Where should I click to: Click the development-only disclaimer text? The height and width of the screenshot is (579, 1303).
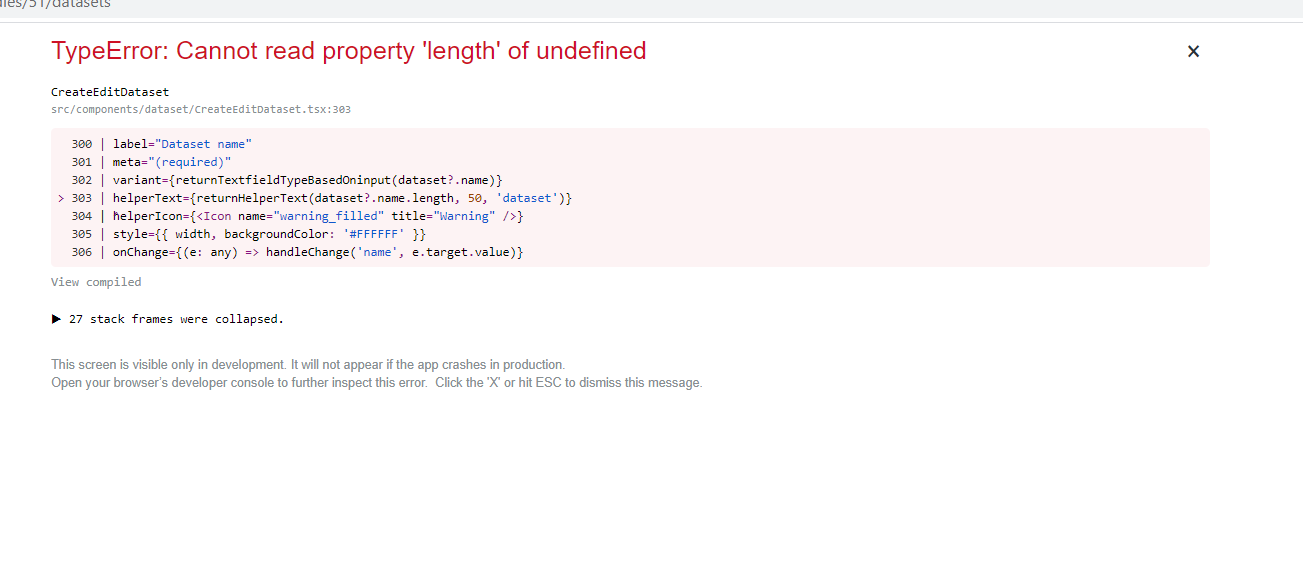pyautogui.click(x=307, y=364)
